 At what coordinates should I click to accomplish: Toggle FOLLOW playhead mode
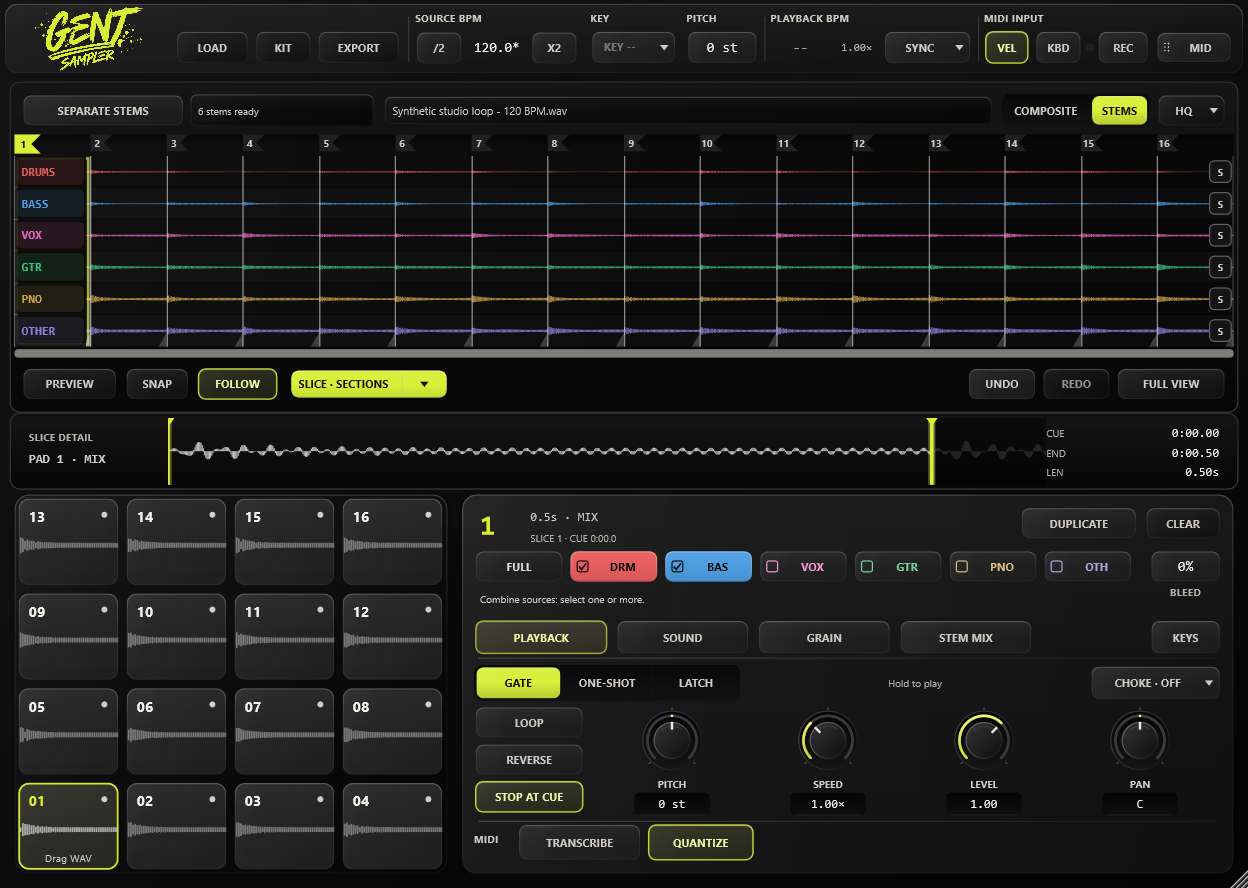click(x=237, y=384)
